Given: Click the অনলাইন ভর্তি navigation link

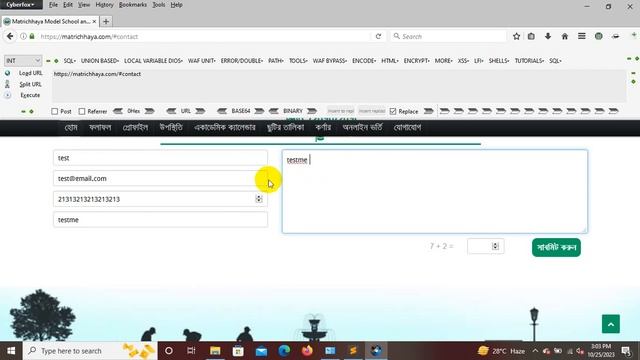Looking at the screenshot, I should pos(362,127).
